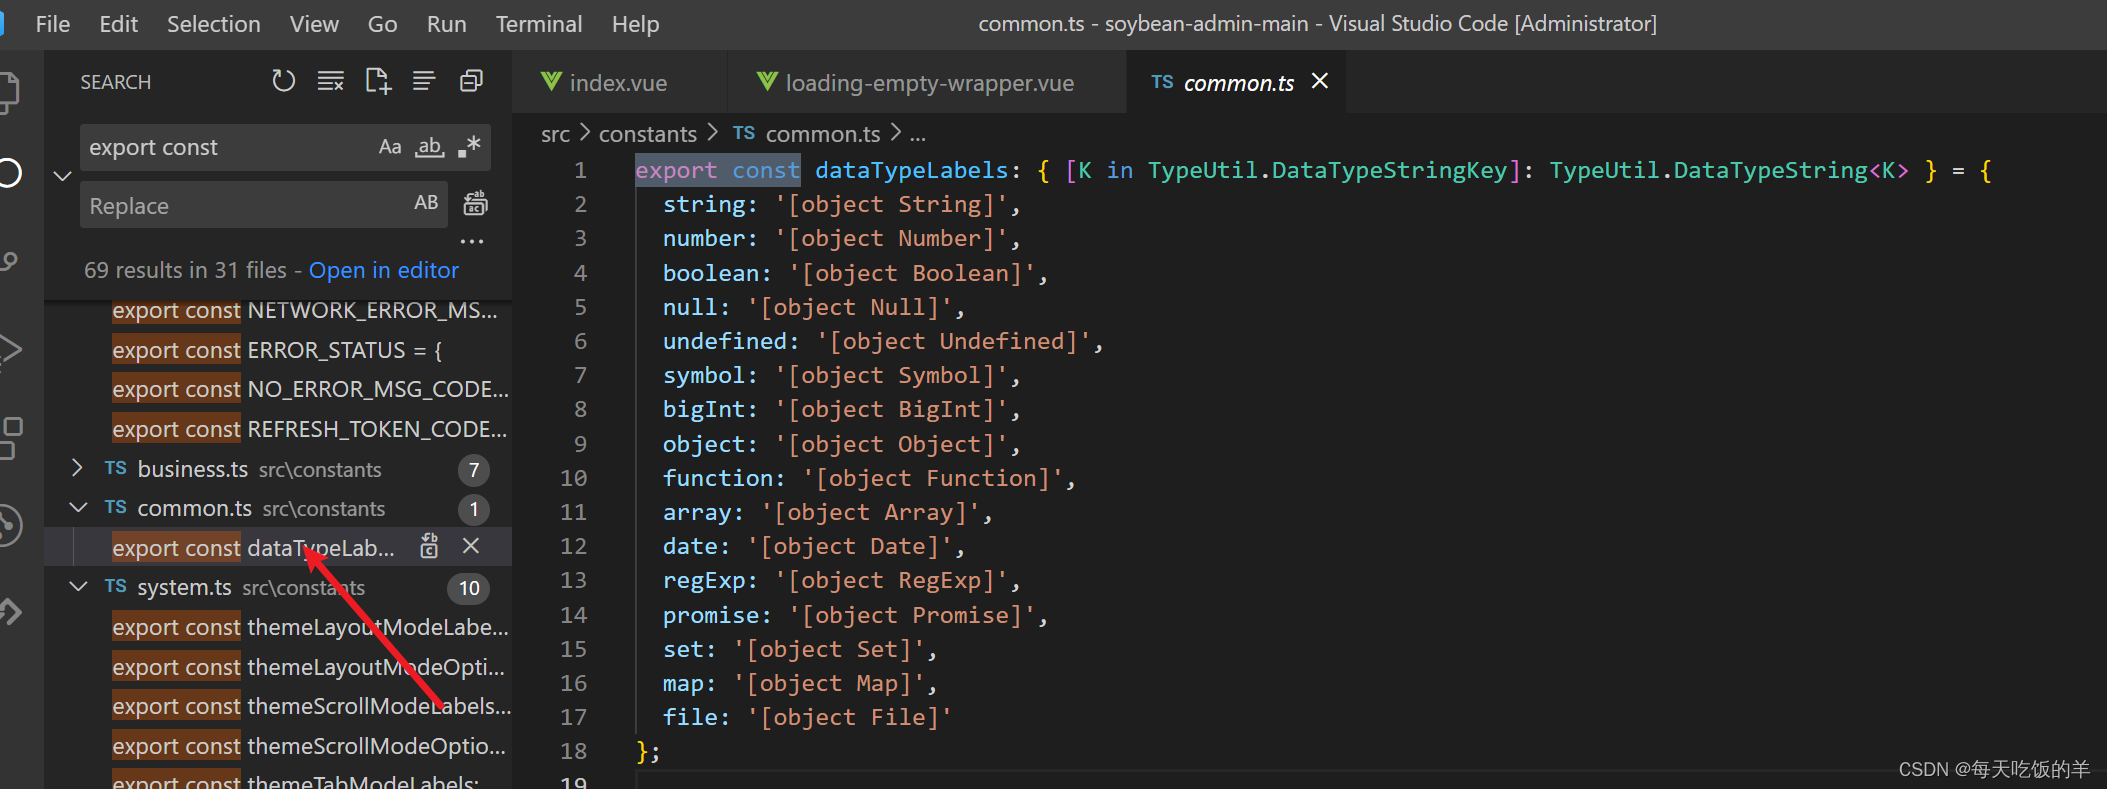Screen dimensions: 2107x789
Task: Open Extensions view
Action: [9, 438]
